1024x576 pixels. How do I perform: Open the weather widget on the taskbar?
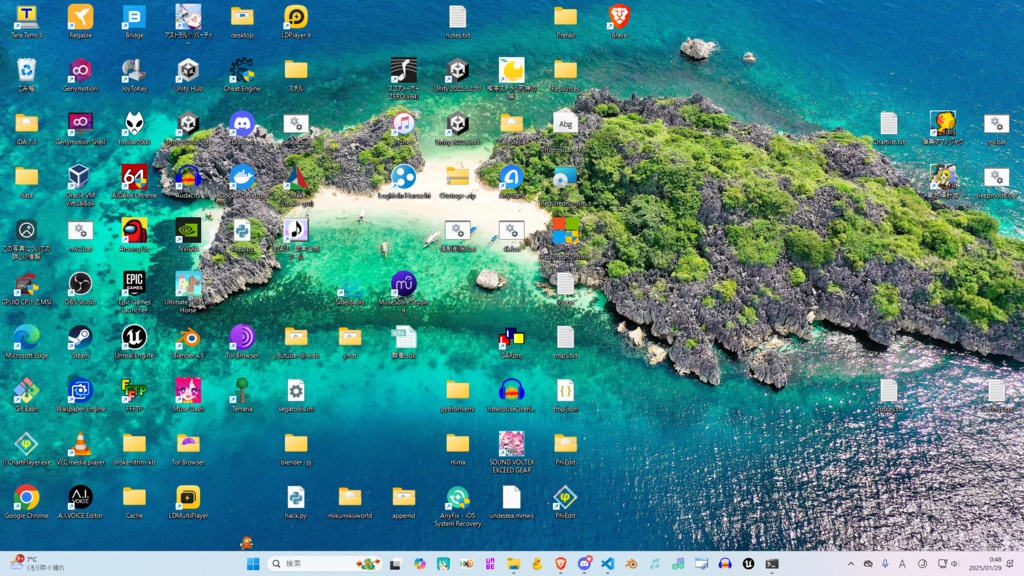tap(38, 564)
